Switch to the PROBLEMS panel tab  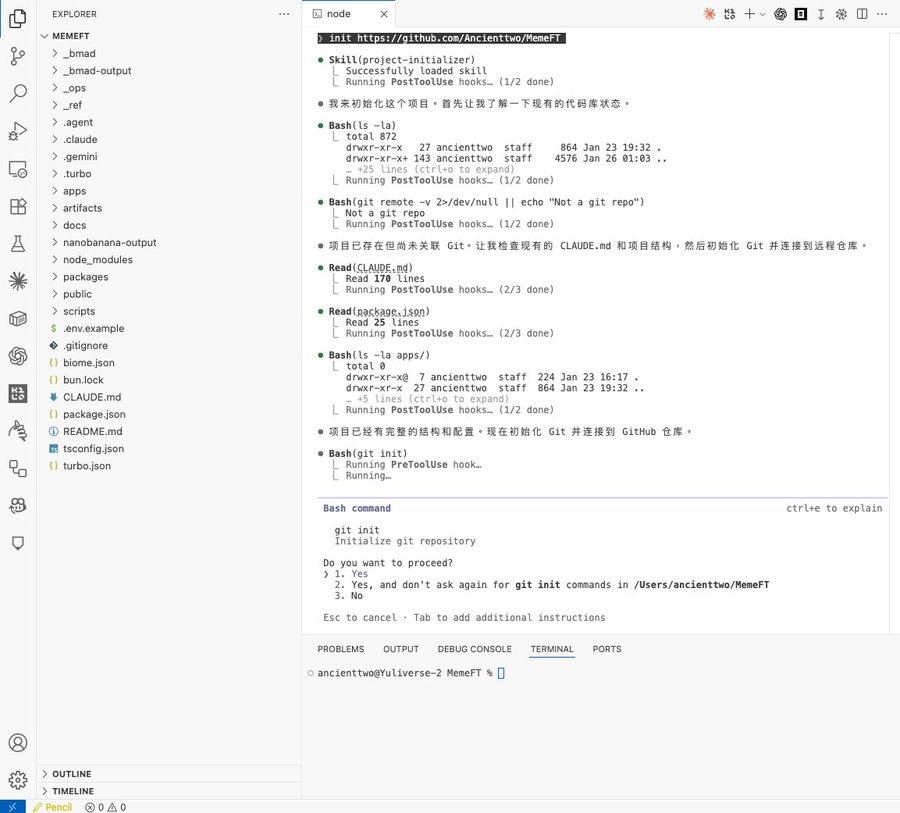[341, 649]
